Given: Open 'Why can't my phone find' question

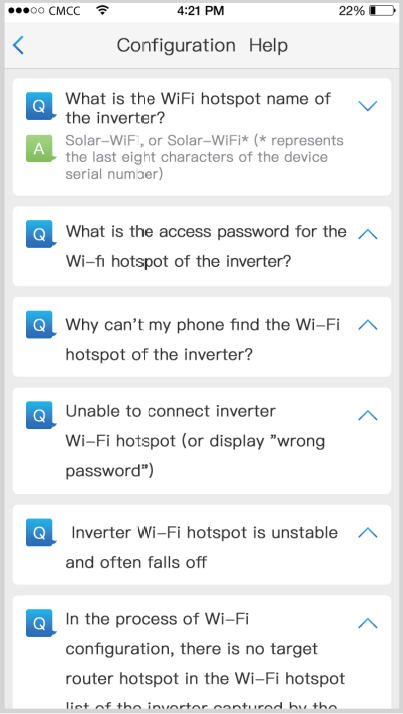Looking at the screenshot, I should pyautogui.click(x=203, y=339).
